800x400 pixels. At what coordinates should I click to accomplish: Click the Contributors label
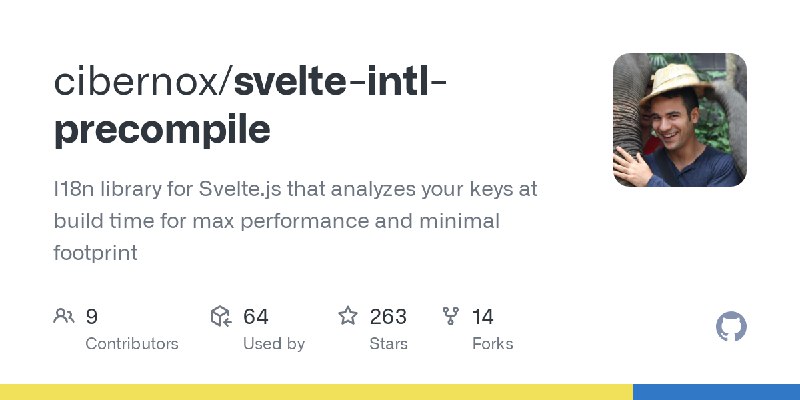[132, 344]
